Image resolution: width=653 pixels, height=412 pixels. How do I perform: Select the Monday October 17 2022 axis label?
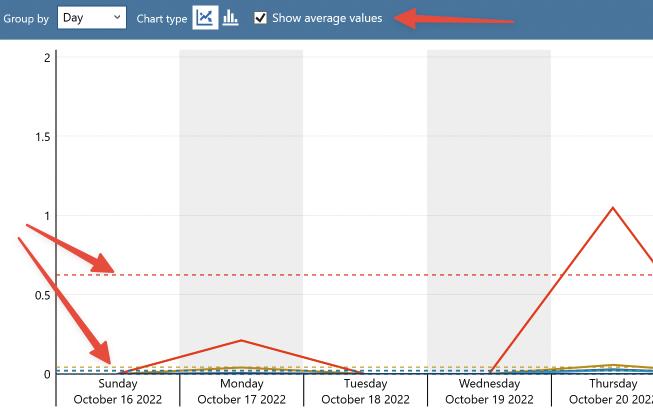241,391
